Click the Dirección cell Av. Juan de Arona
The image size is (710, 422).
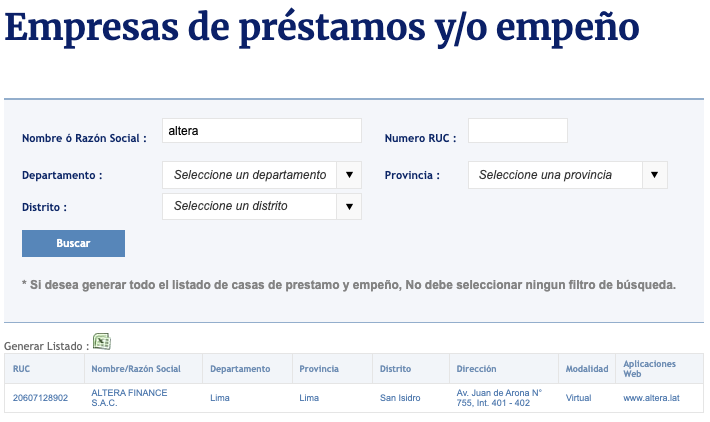coord(499,398)
